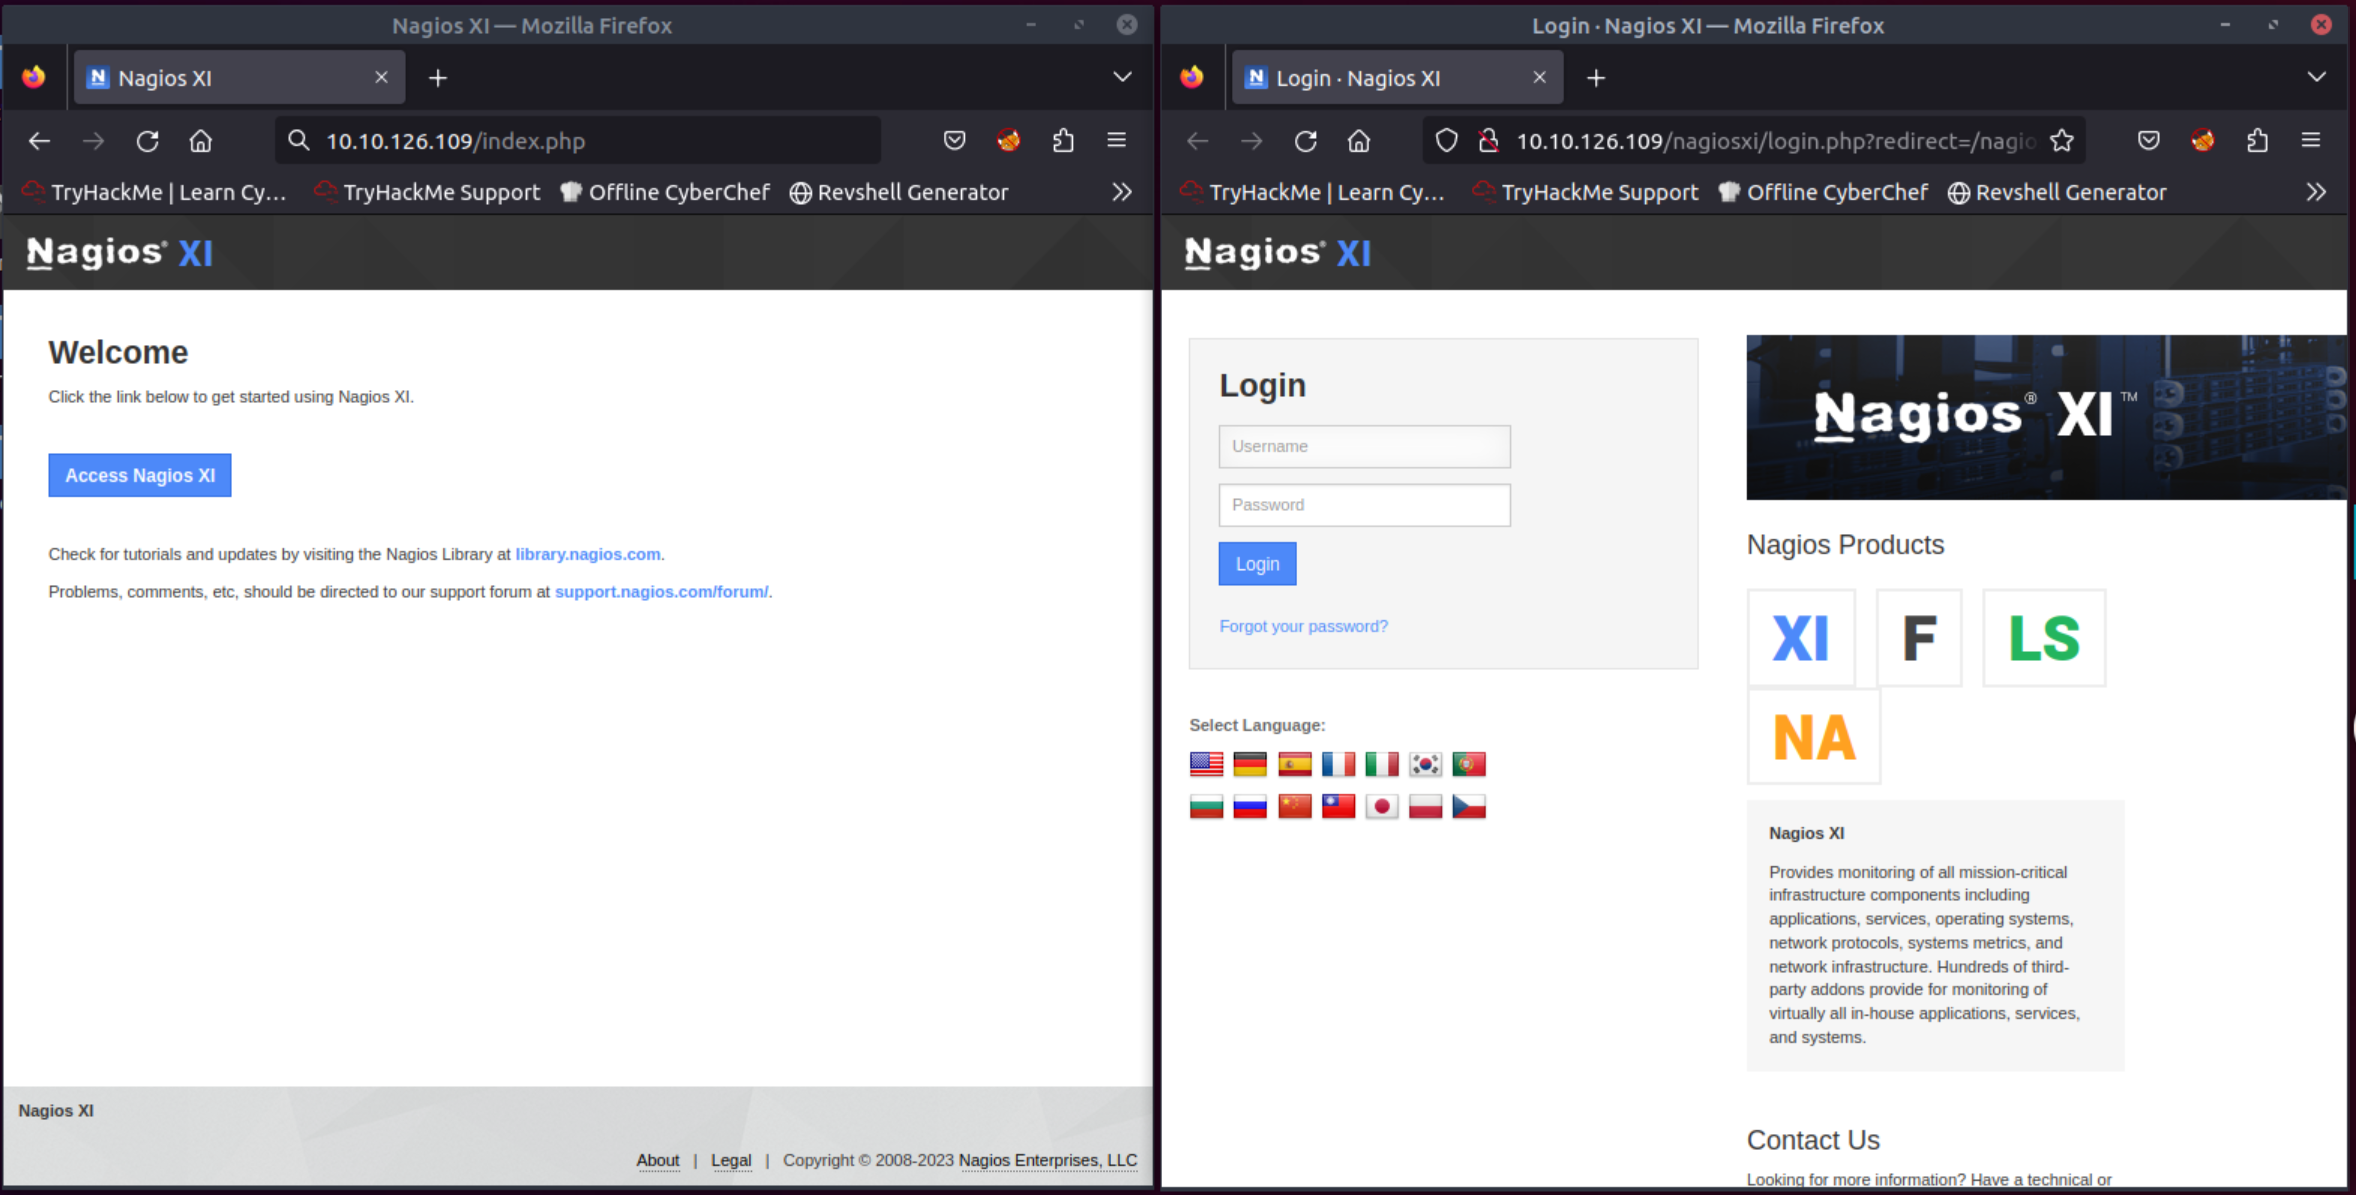
Task: Click the US flag language icon
Action: pos(1206,764)
